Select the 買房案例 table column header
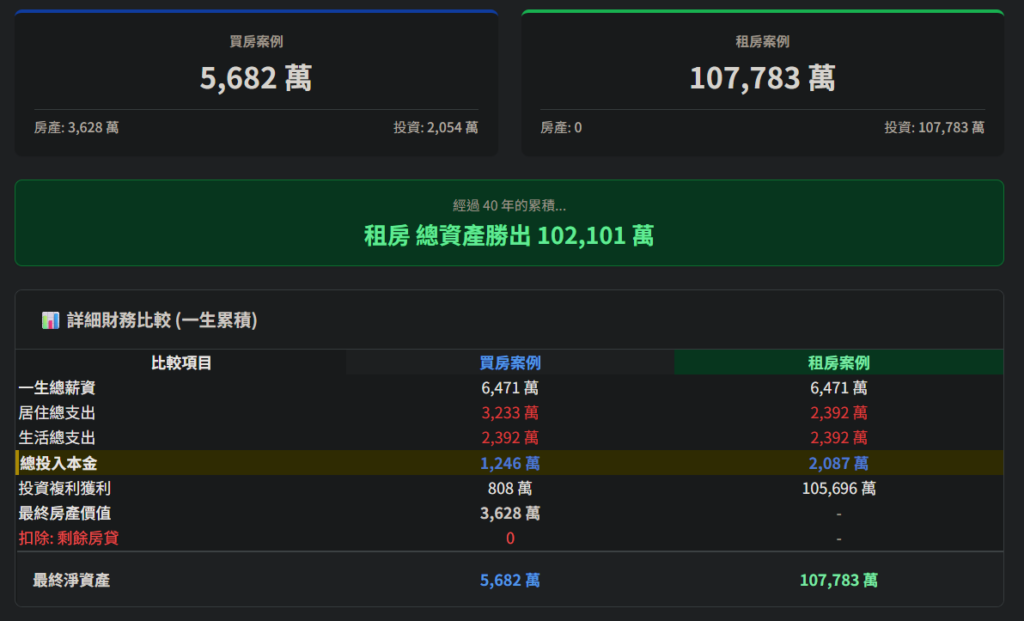 pos(510,363)
